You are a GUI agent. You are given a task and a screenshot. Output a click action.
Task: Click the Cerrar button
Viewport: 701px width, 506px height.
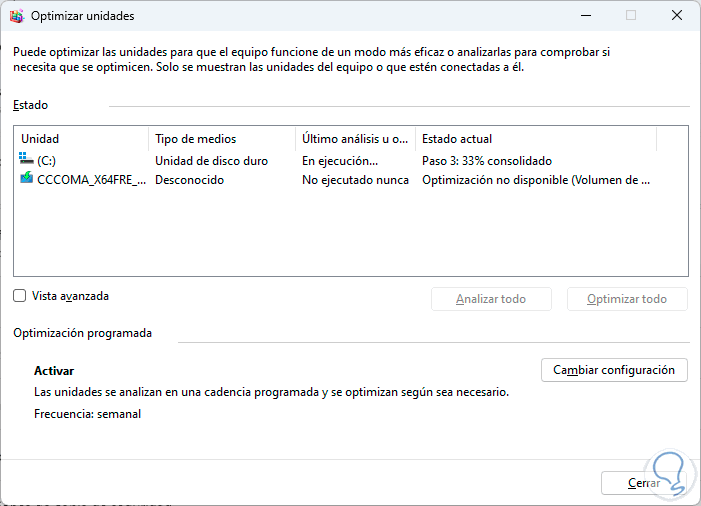pyautogui.click(x=644, y=483)
